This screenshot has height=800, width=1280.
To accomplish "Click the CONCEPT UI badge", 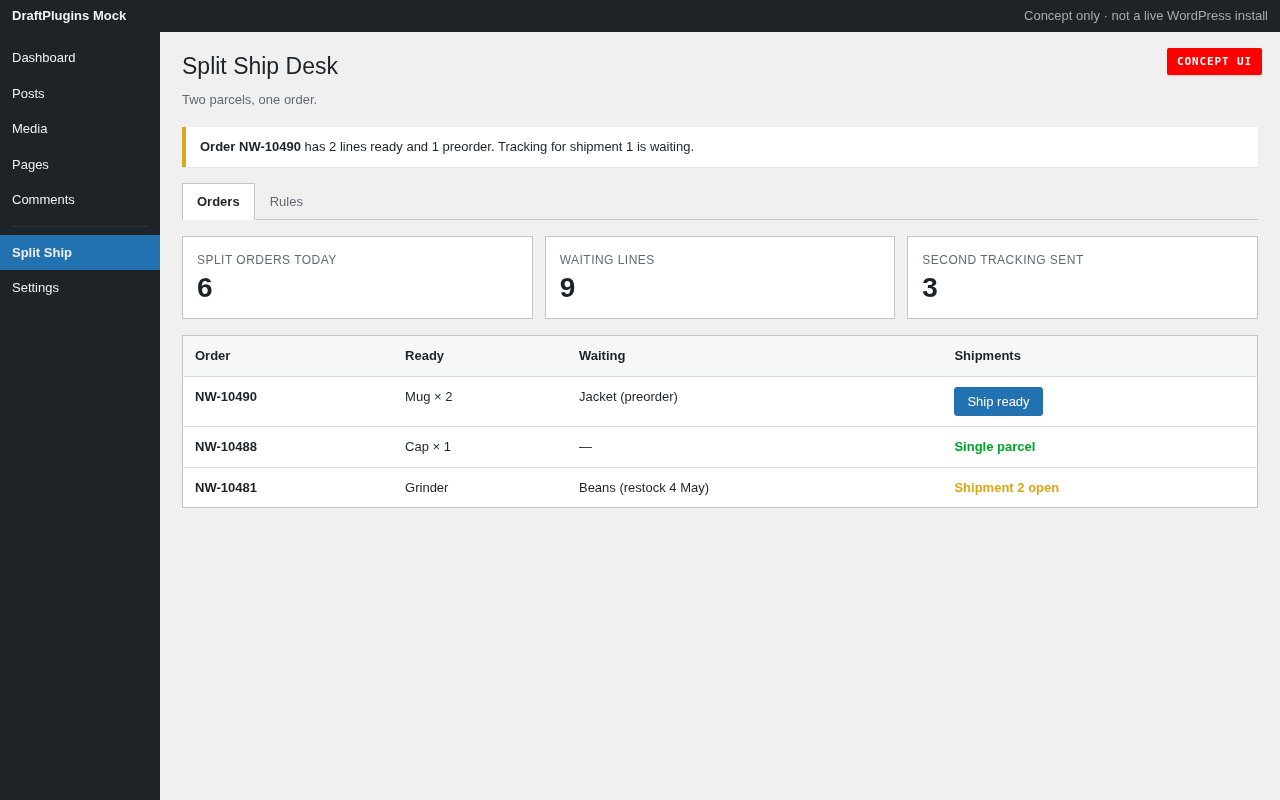I will pos(1214,62).
